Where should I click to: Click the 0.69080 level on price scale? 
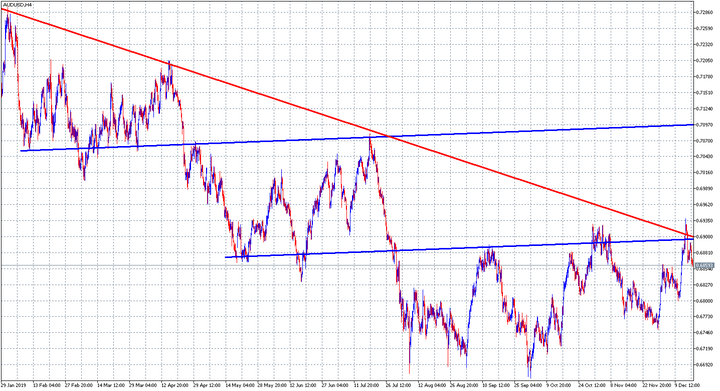(704, 237)
